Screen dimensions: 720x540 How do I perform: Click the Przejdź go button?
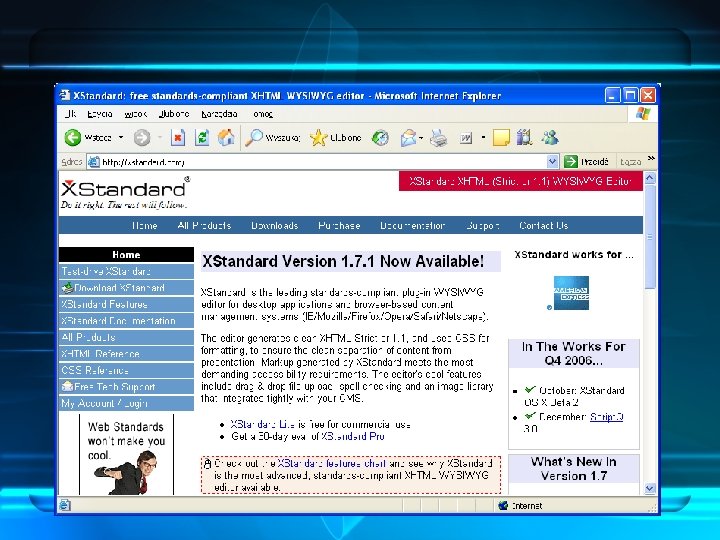click(x=586, y=162)
